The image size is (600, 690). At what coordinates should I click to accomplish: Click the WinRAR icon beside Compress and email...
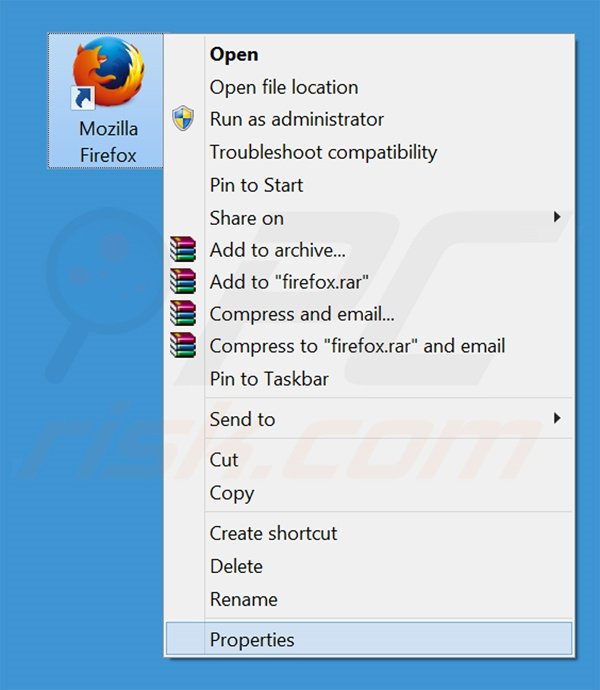[x=183, y=313]
